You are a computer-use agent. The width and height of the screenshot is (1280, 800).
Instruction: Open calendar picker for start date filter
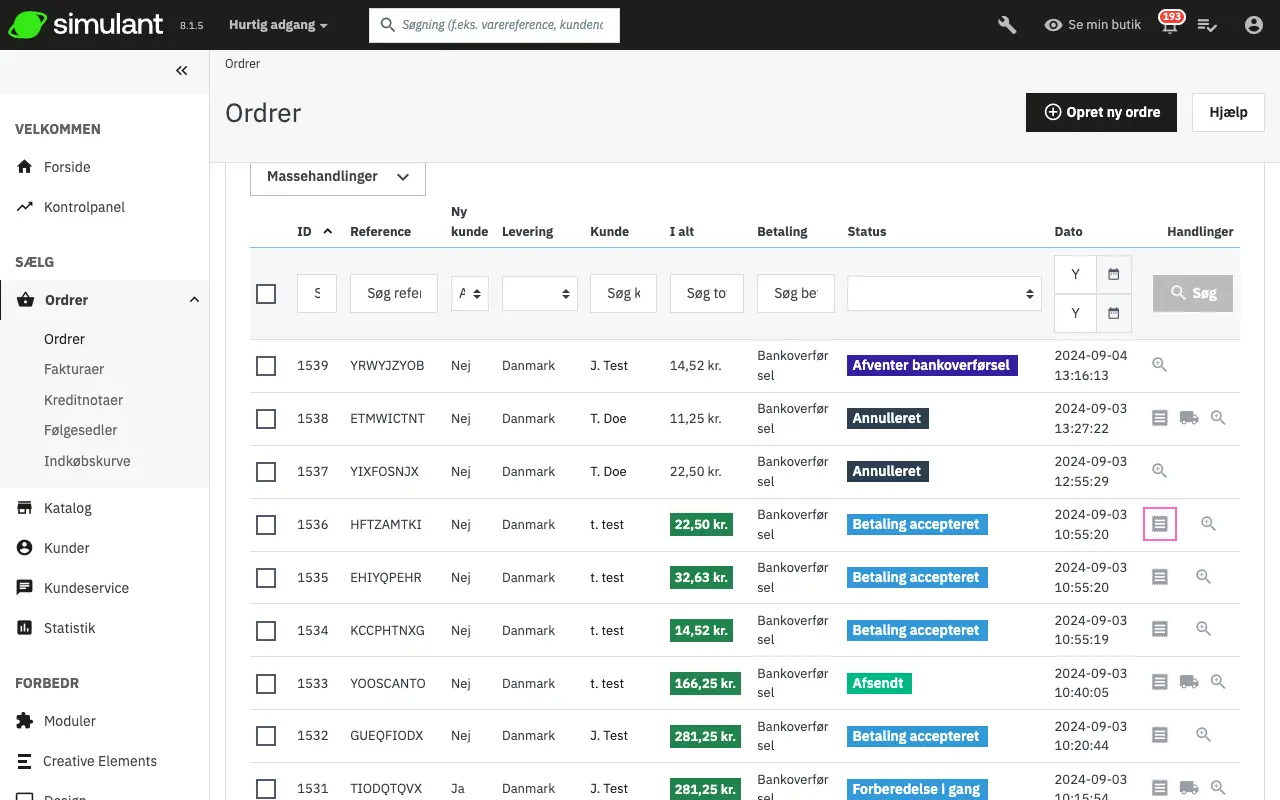[x=1113, y=274]
